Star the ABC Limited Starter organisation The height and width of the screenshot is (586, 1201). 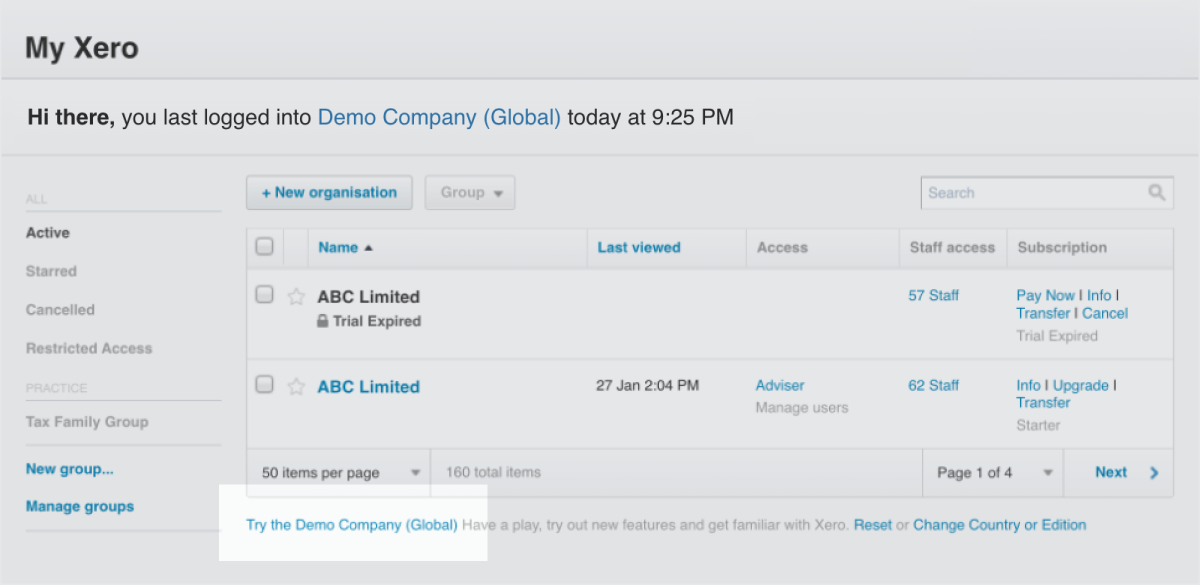pyautogui.click(x=296, y=386)
